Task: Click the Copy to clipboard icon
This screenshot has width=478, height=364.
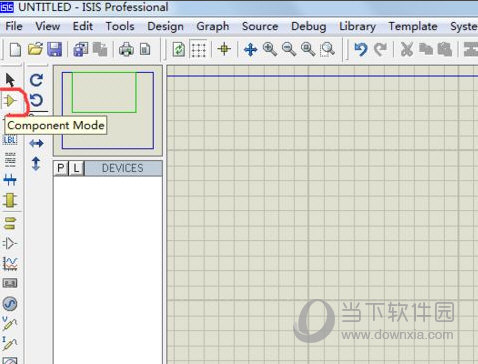Action: point(426,50)
